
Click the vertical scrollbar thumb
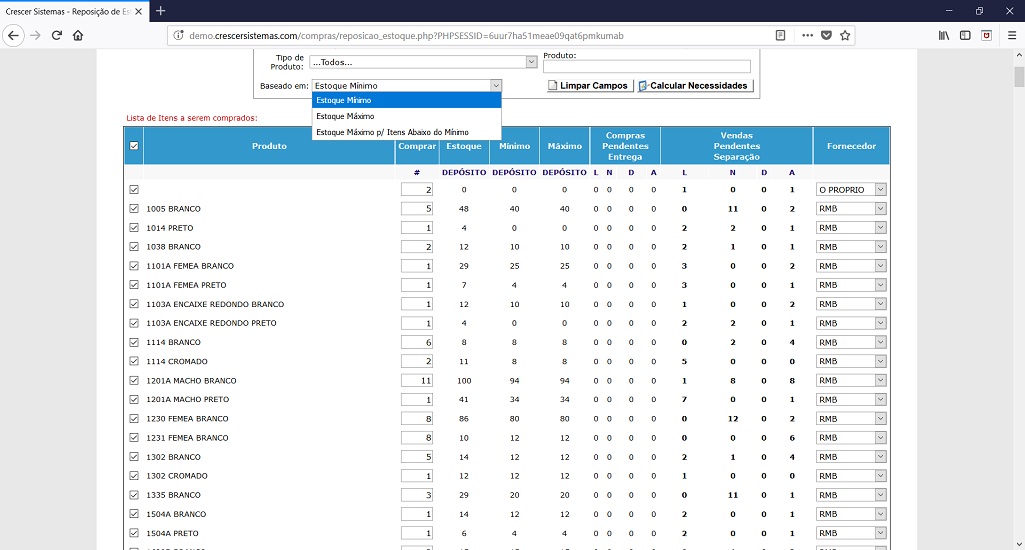[x=1019, y=77]
